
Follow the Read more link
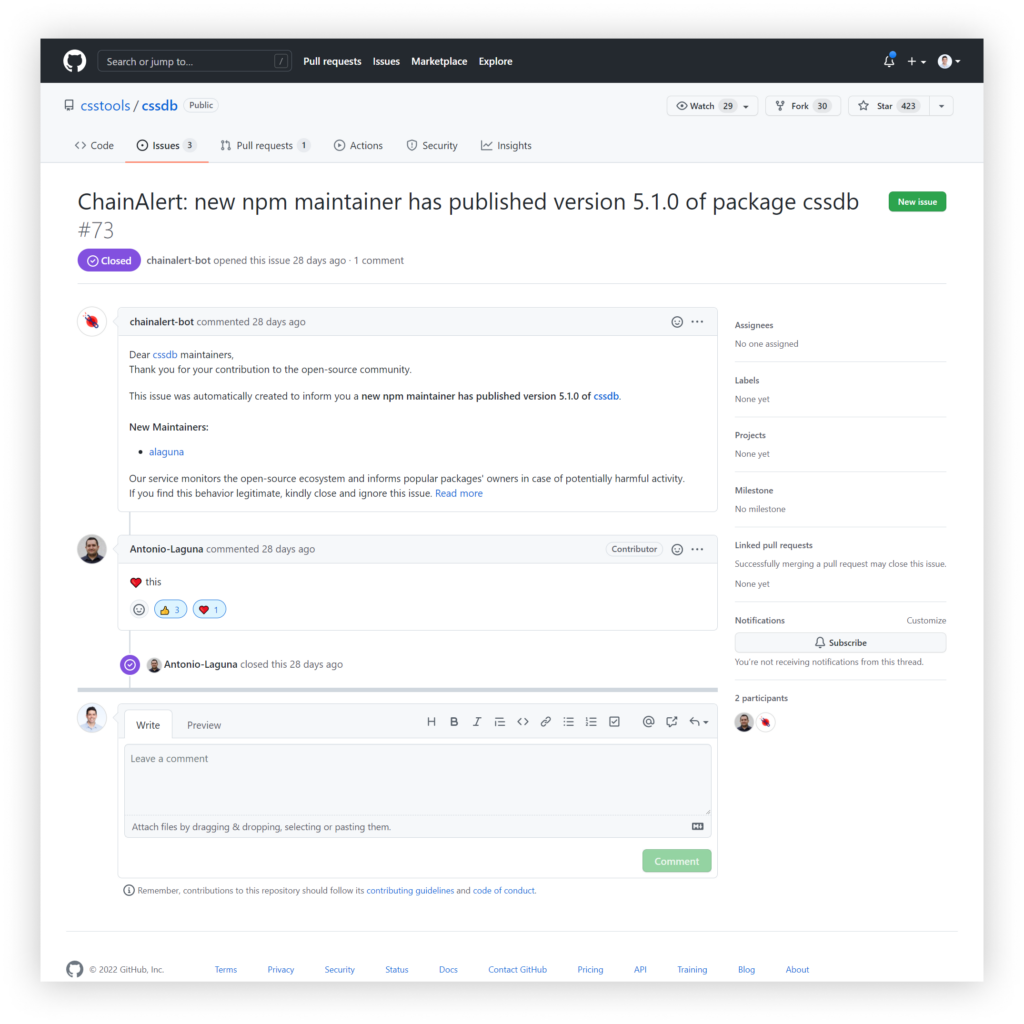tap(458, 494)
